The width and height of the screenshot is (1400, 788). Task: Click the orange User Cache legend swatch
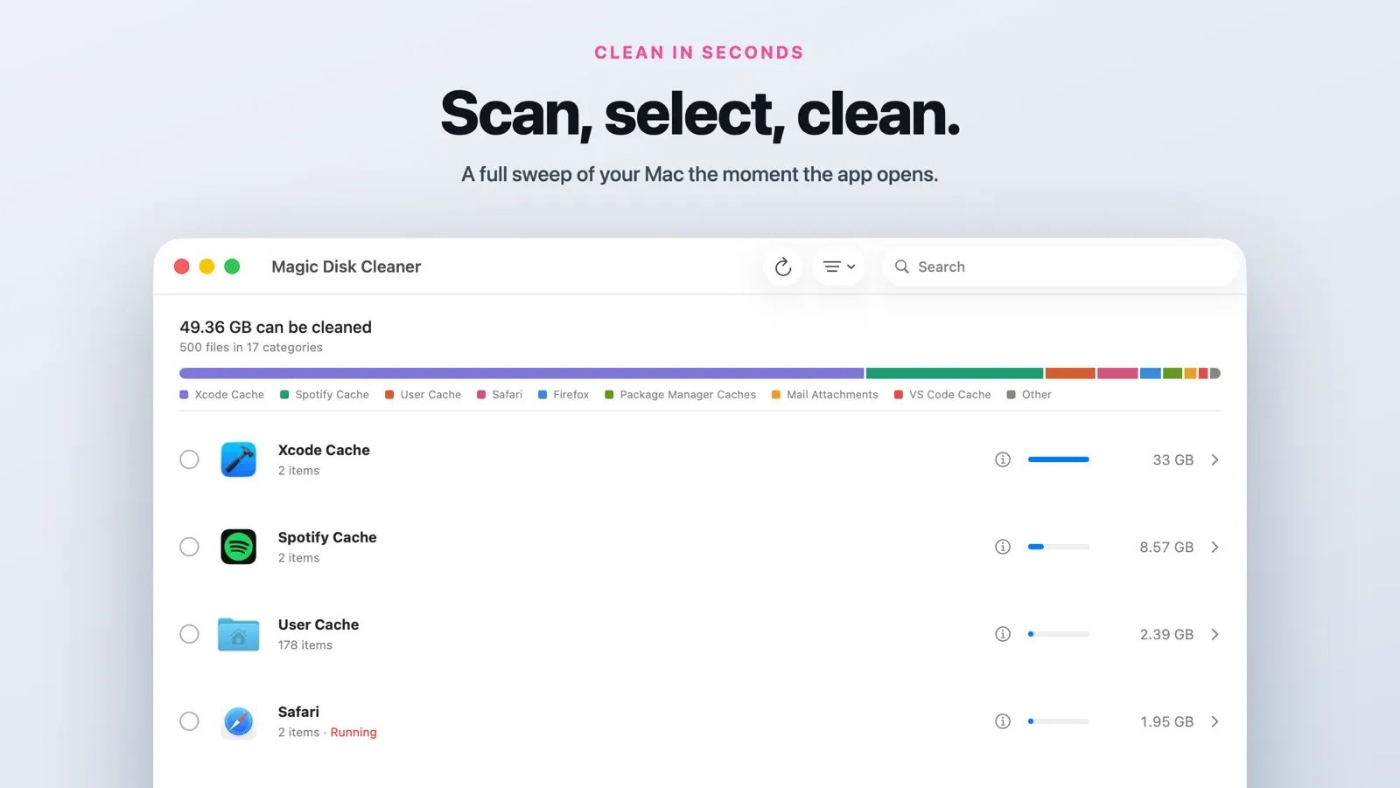390,395
